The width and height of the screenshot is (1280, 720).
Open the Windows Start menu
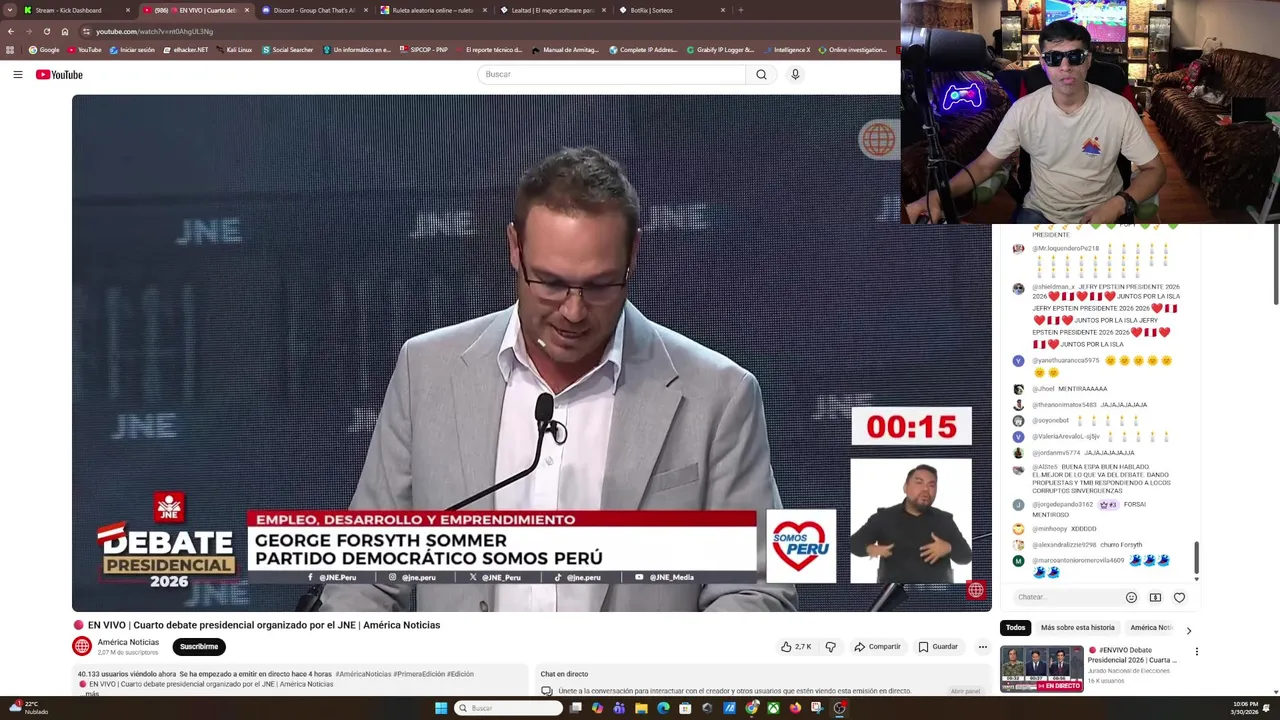click(x=440, y=708)
